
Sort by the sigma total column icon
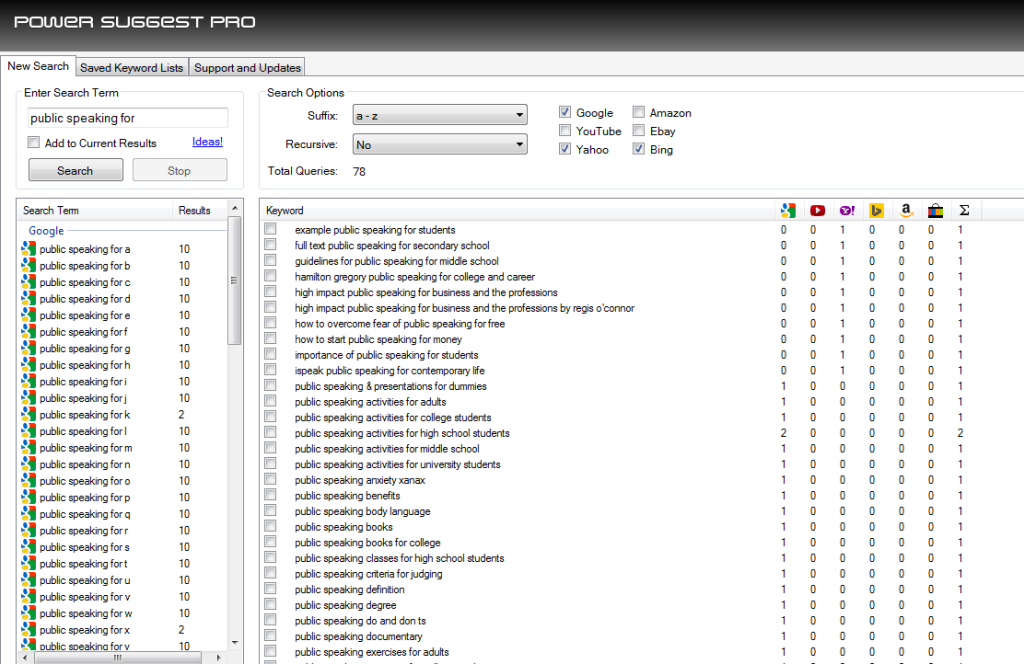coord(964,210)
